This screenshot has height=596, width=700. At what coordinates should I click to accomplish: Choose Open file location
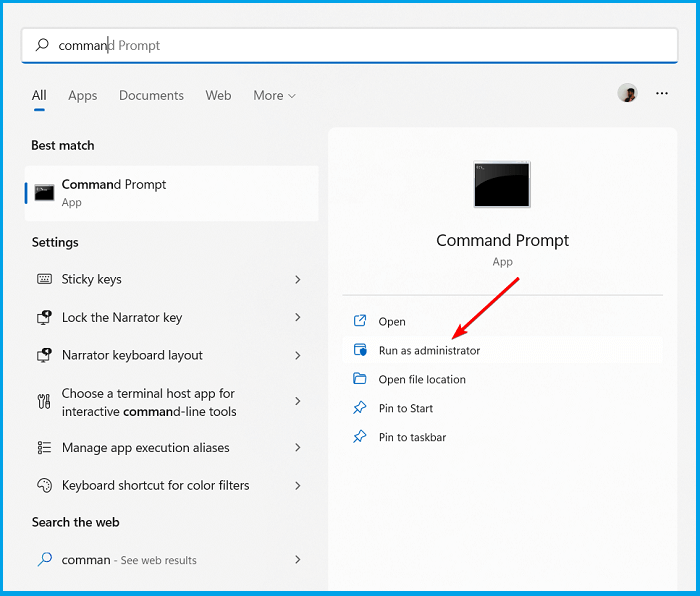(422, 380)
